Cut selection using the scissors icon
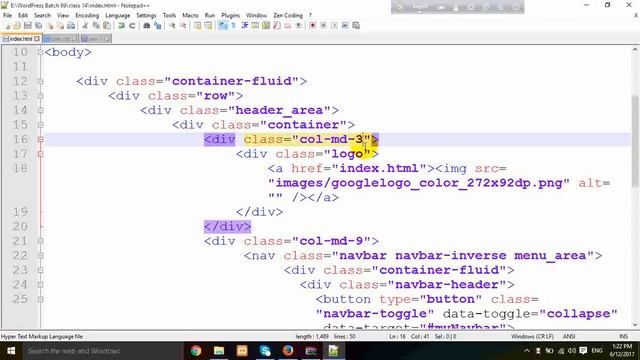The image size is (640, 360). click(85, 25)
